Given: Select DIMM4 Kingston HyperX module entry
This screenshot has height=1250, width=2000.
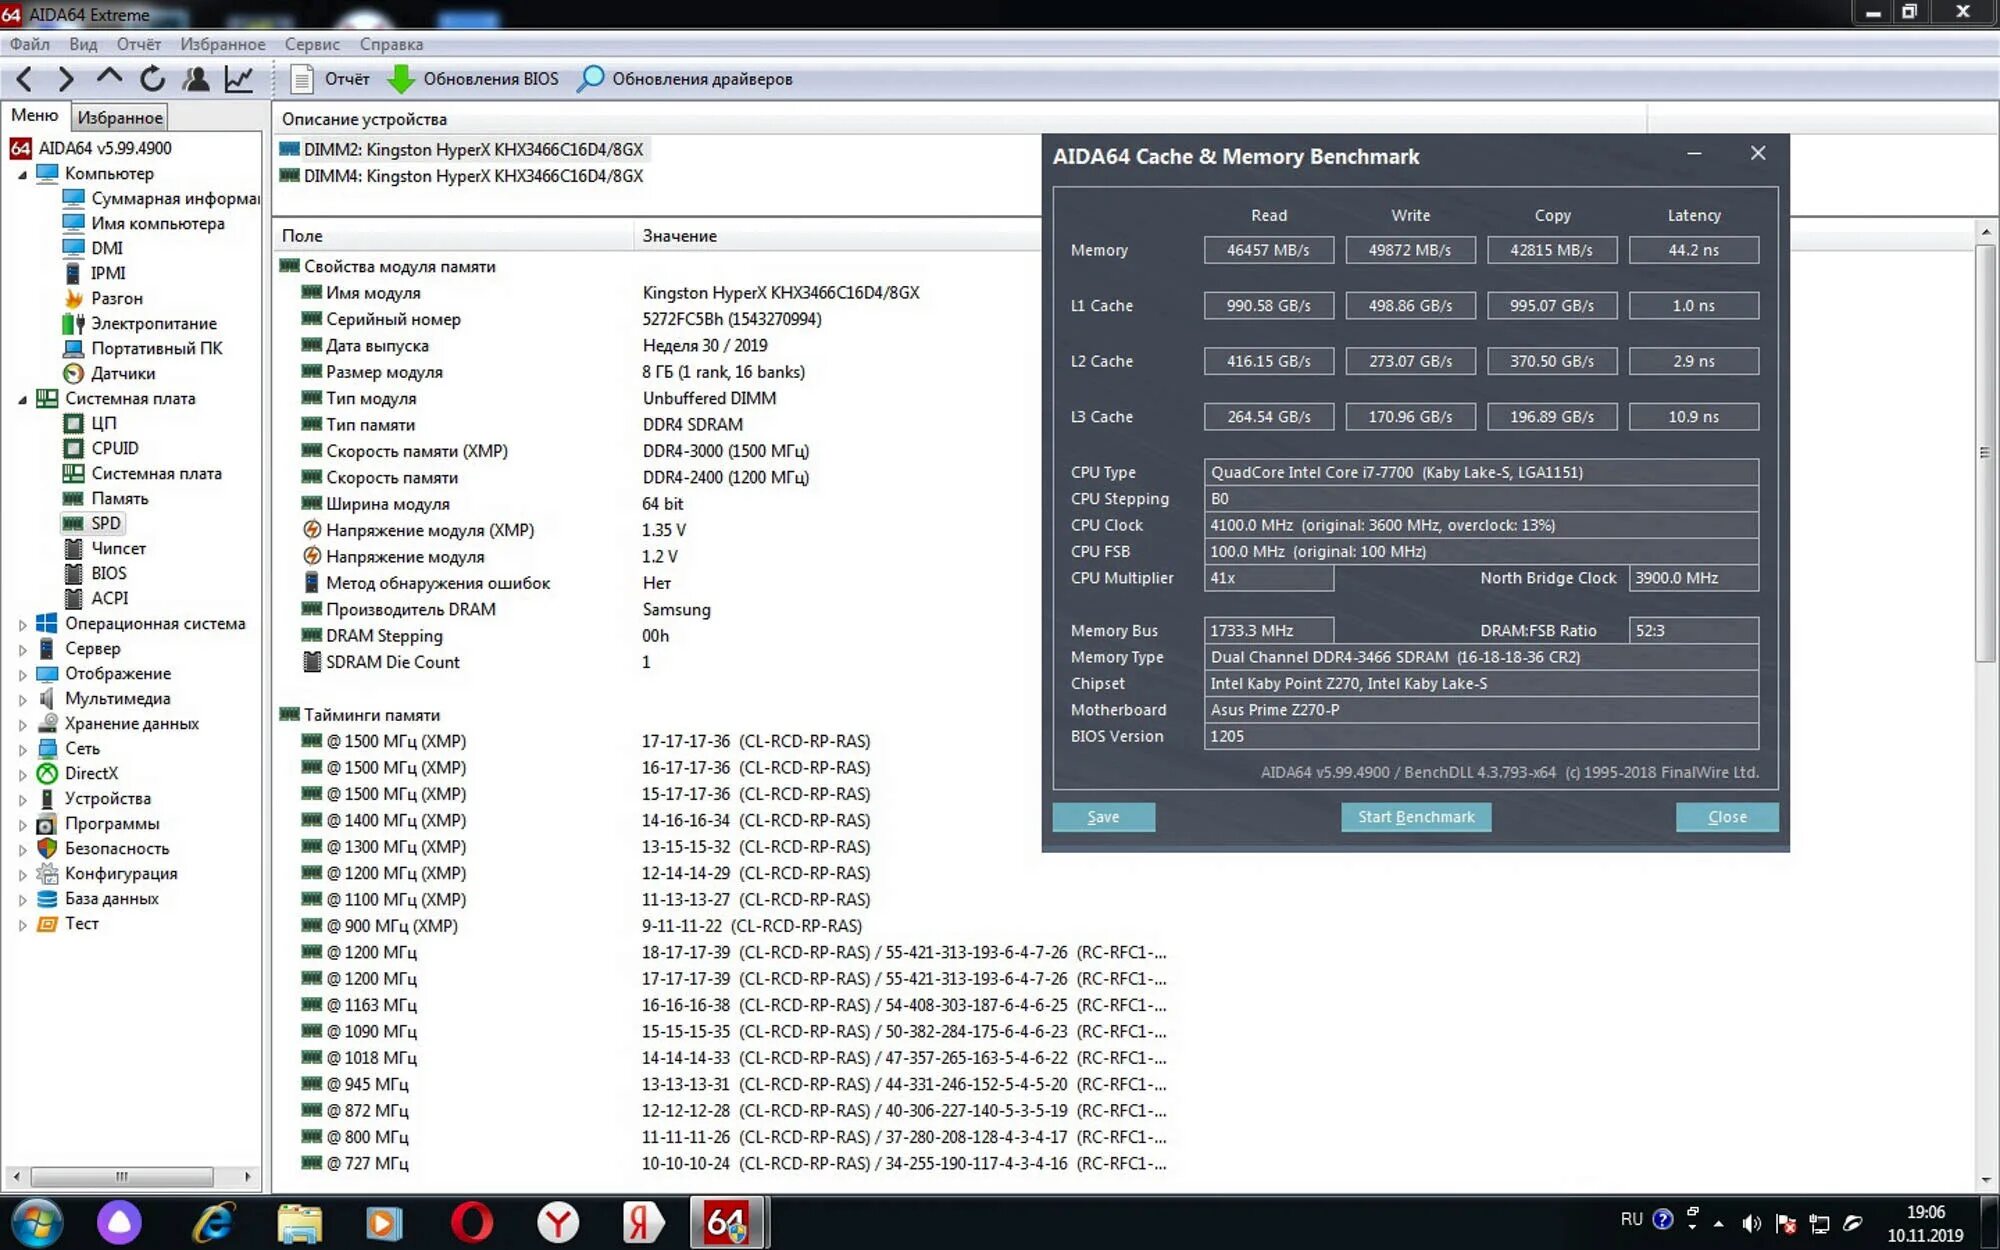Looking at the screenshot, I should tap(472, 176).
